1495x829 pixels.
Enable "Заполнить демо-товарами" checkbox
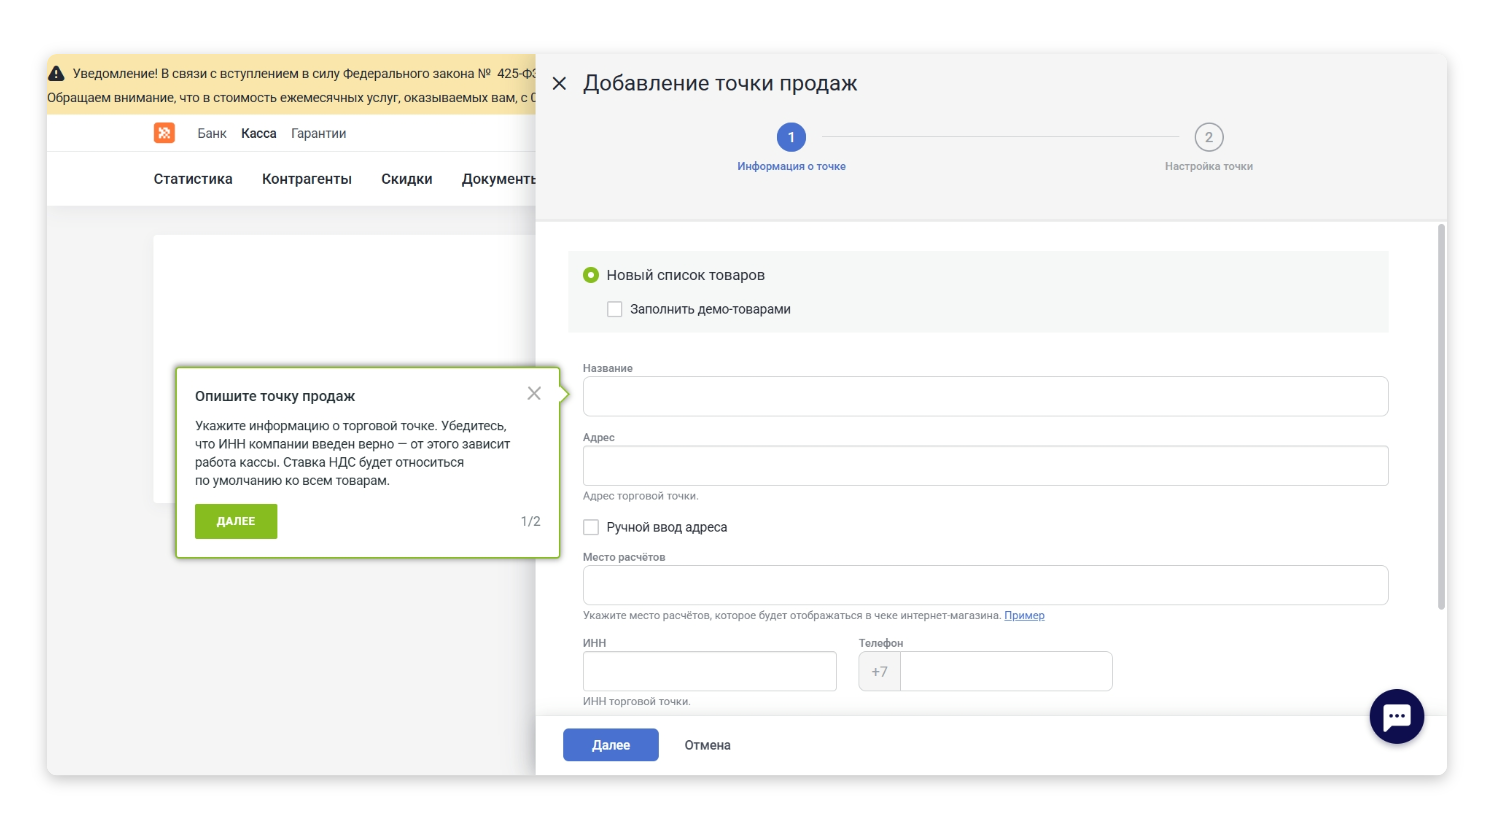click(x=615, y=310)
